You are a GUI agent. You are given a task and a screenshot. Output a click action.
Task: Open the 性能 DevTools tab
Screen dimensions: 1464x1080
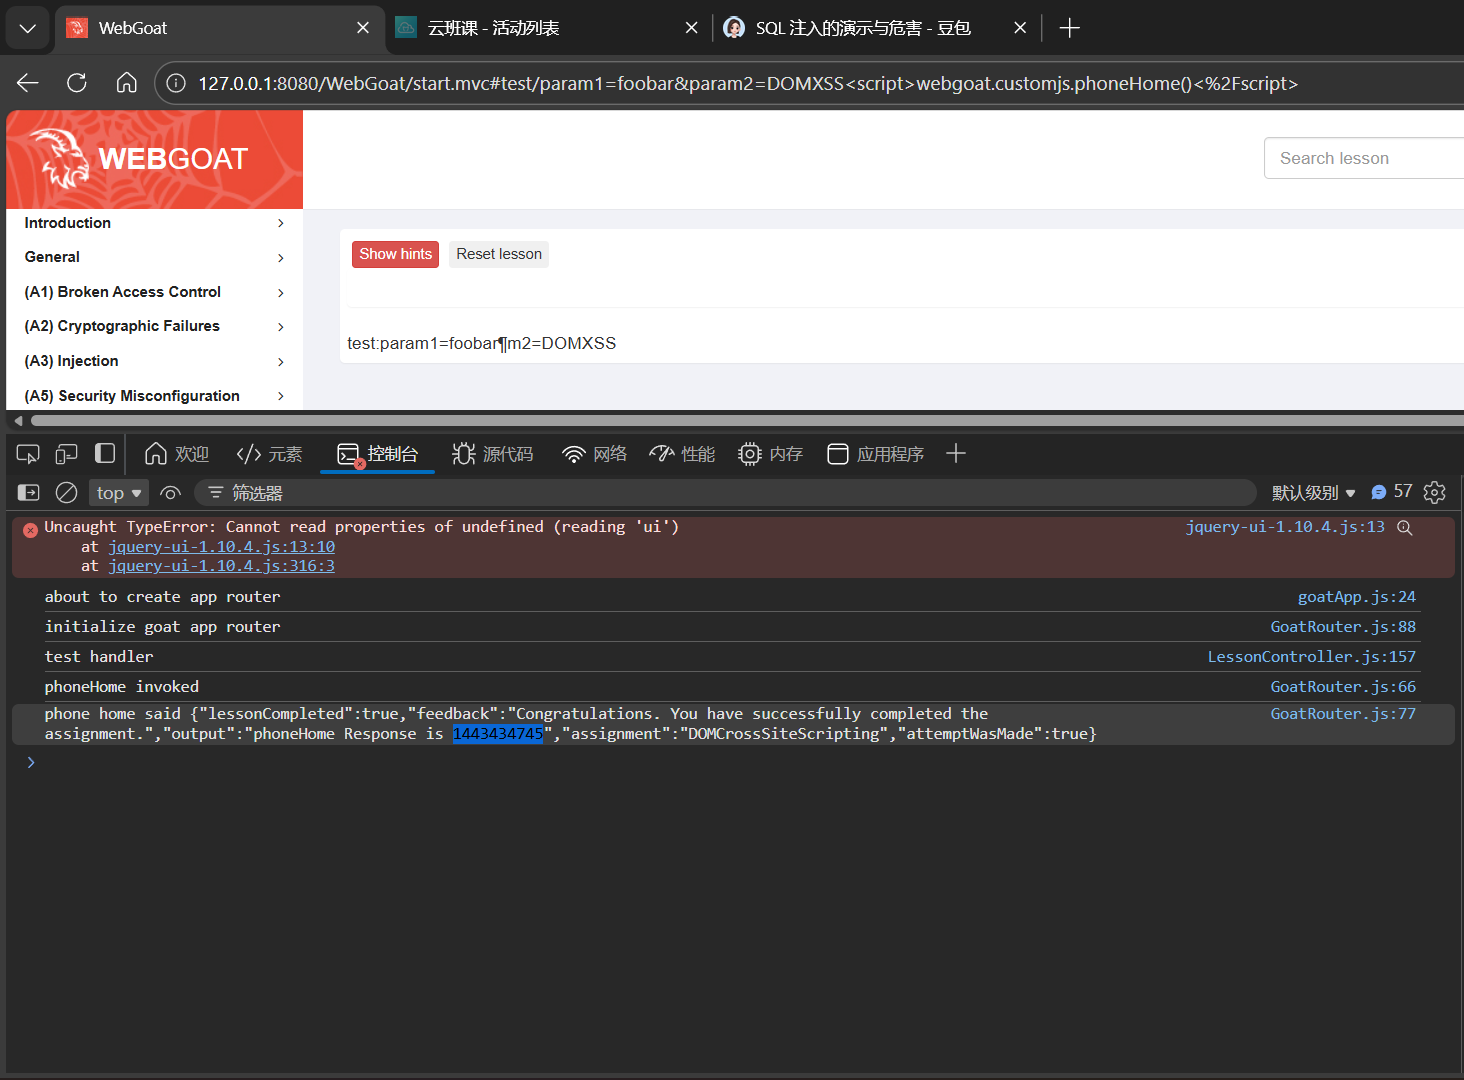pyautogui.click(x=683, y=454)
